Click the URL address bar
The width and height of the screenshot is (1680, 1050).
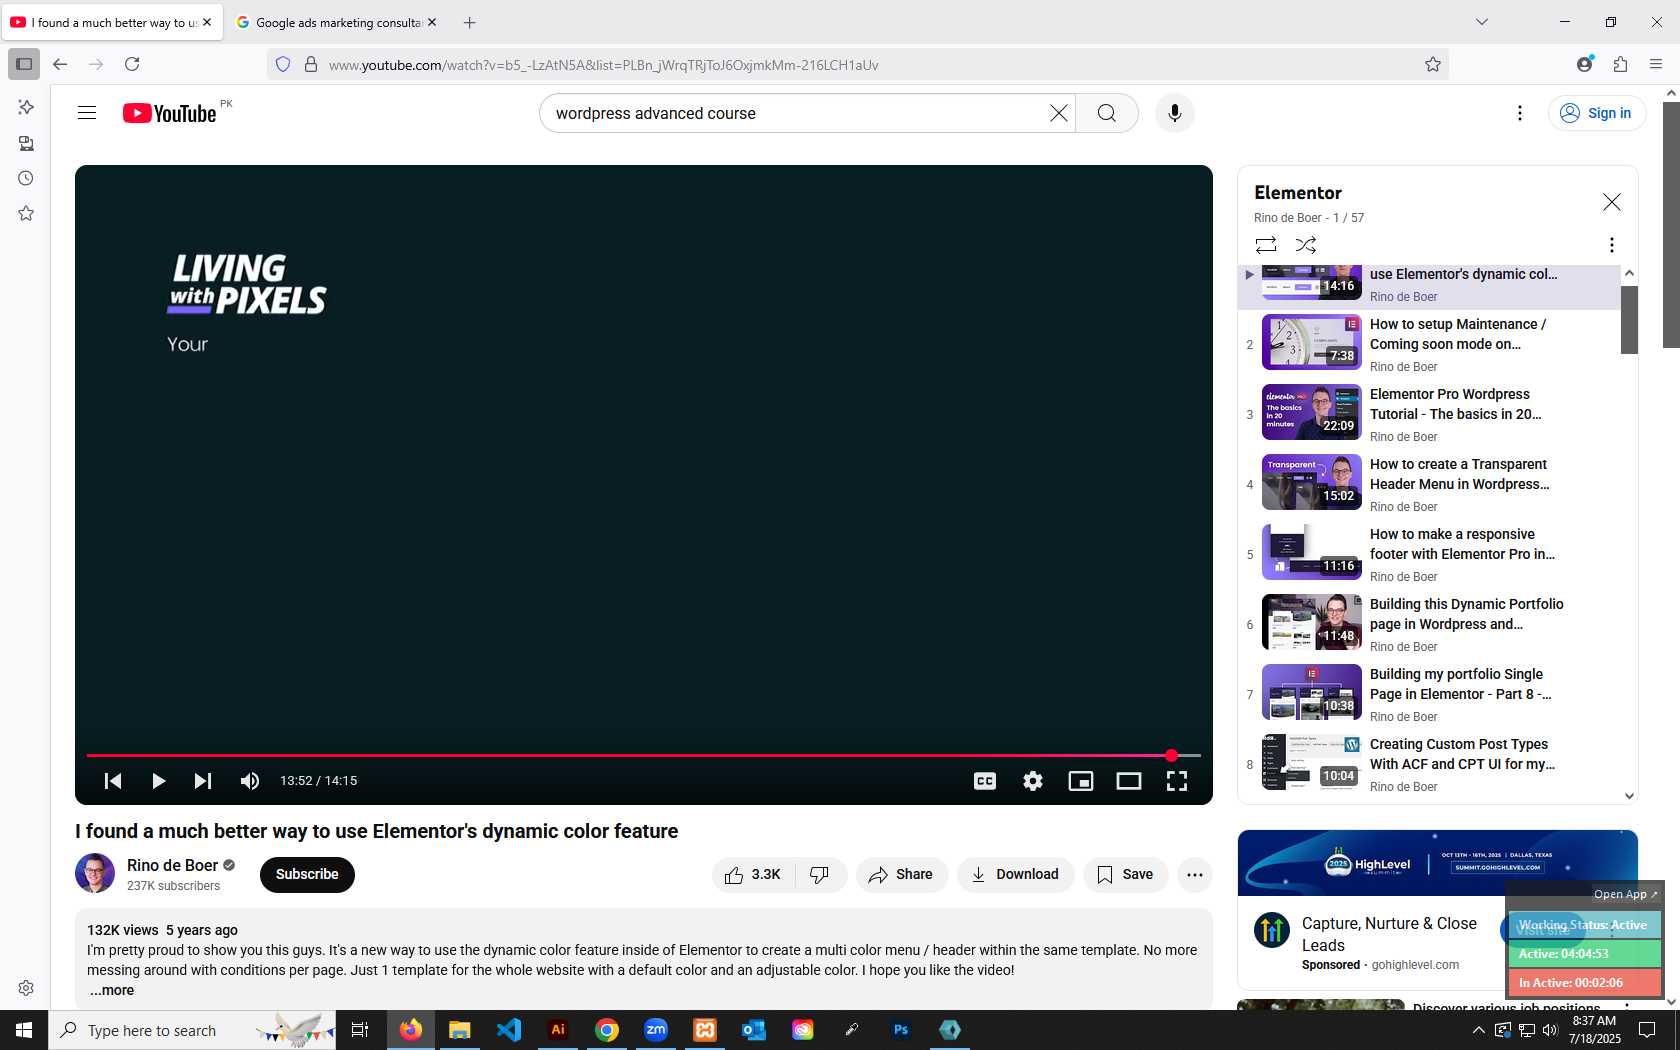[x=860, y=65]
